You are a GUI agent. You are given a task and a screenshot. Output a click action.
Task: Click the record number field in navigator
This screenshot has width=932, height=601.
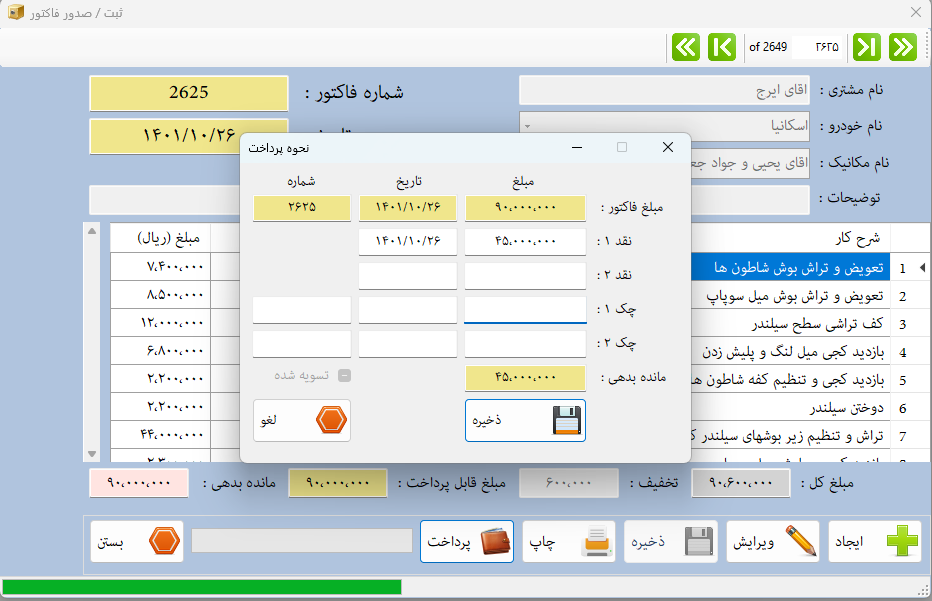tap(820, 47)
